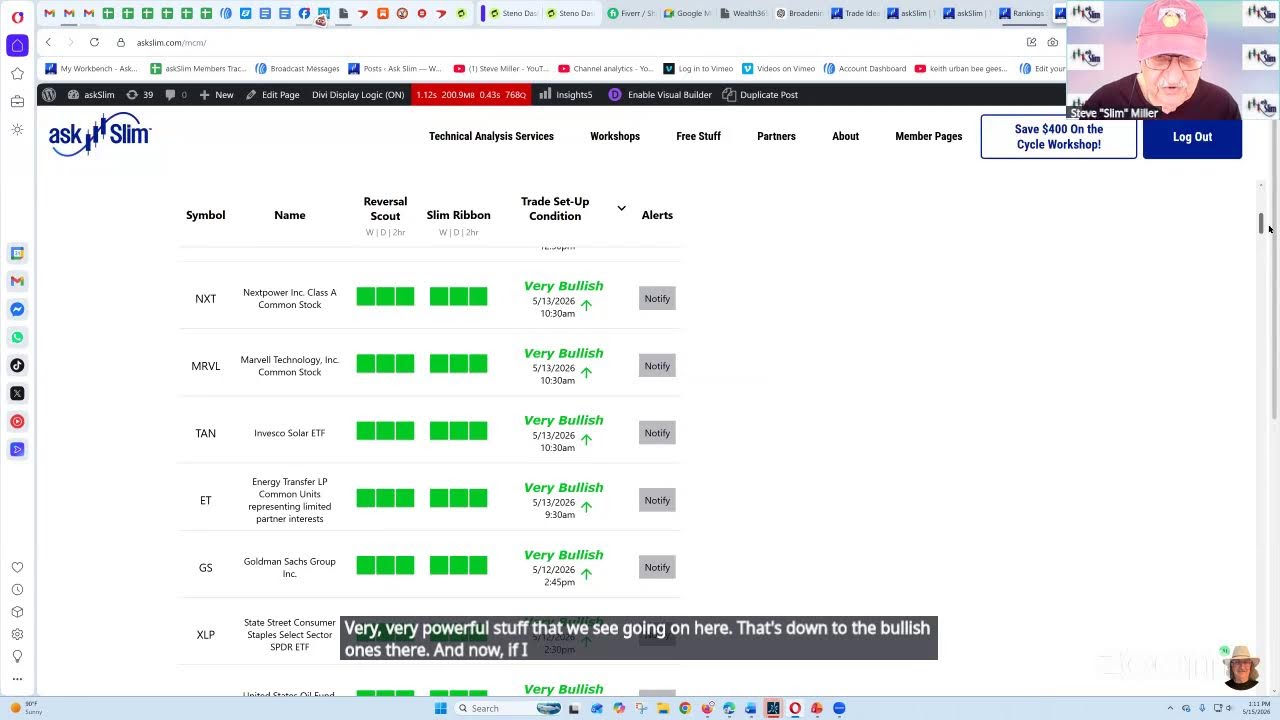
Task: Open the Windows Start button
Action: [x=440, y=708]
